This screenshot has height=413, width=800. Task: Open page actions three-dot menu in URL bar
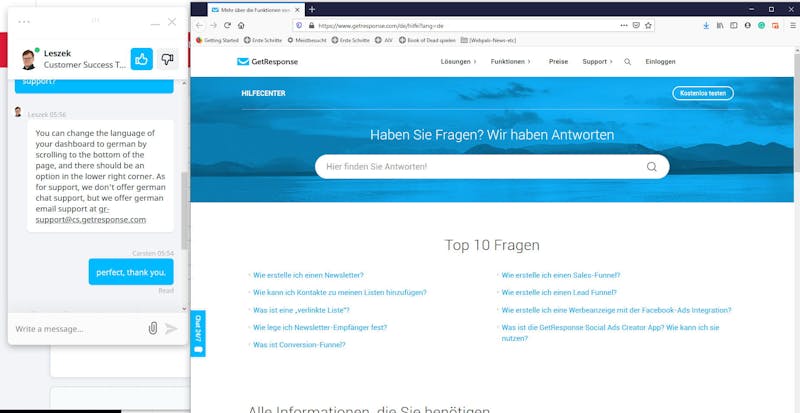click(623, 25)
